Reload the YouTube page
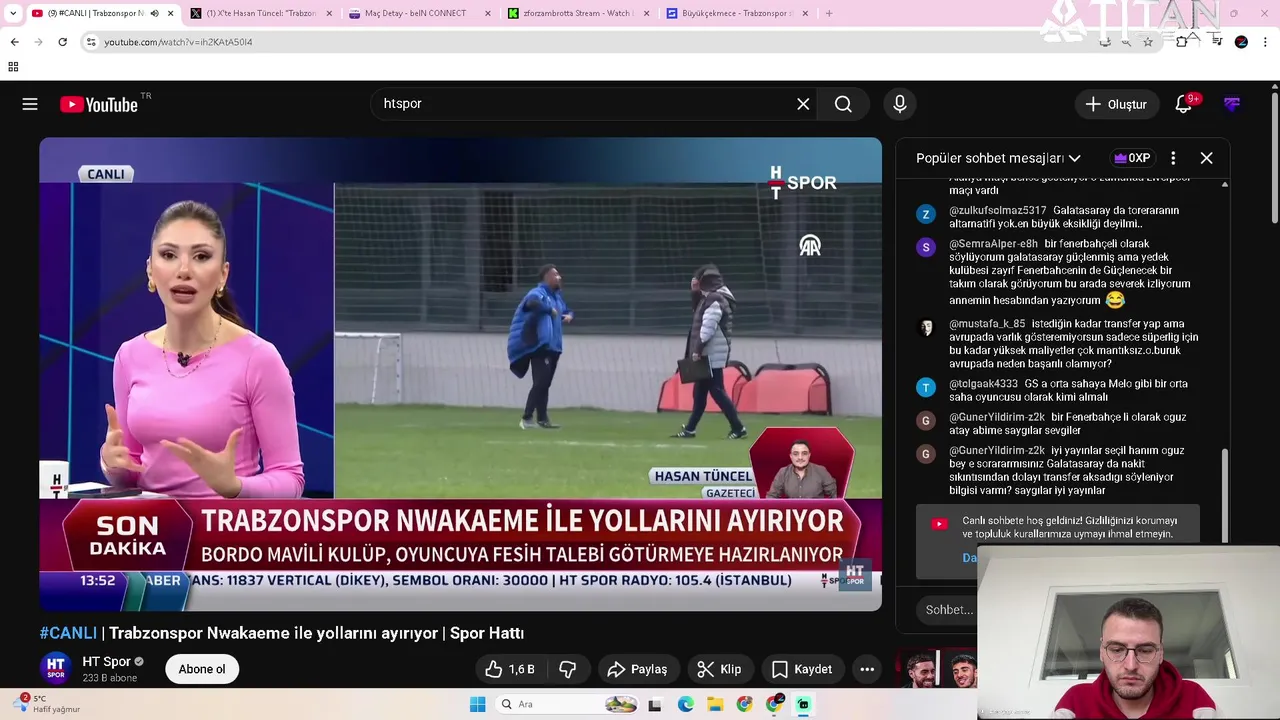1280x720 pixels. tap(62, 42)
